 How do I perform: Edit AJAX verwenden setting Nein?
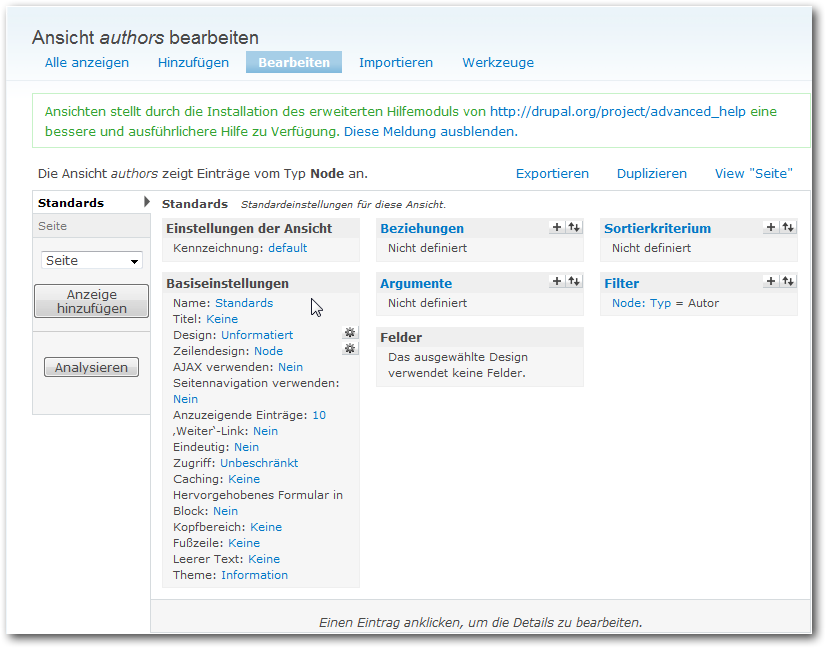pos(290,367)
